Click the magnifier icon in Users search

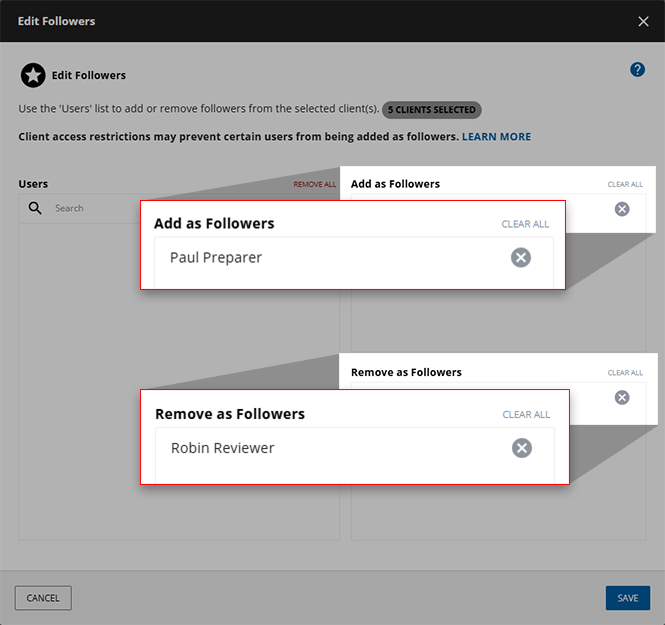35,208
